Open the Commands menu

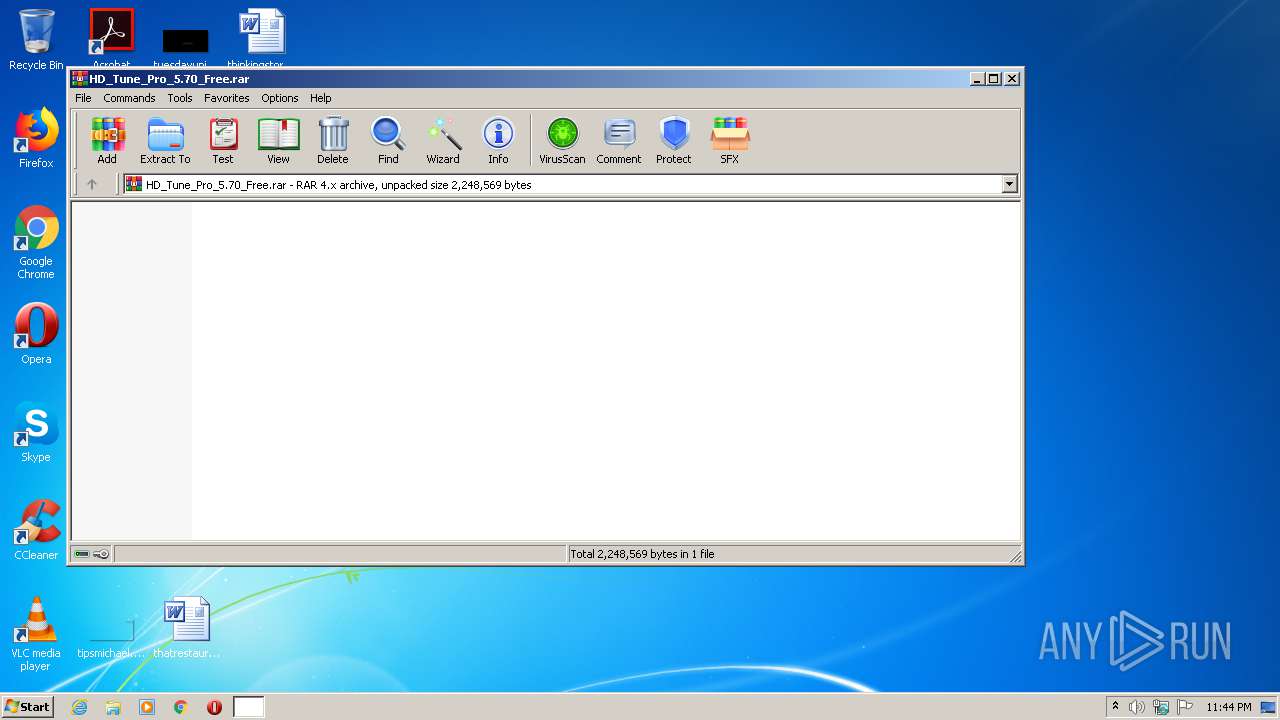click(x=129, y=98)
